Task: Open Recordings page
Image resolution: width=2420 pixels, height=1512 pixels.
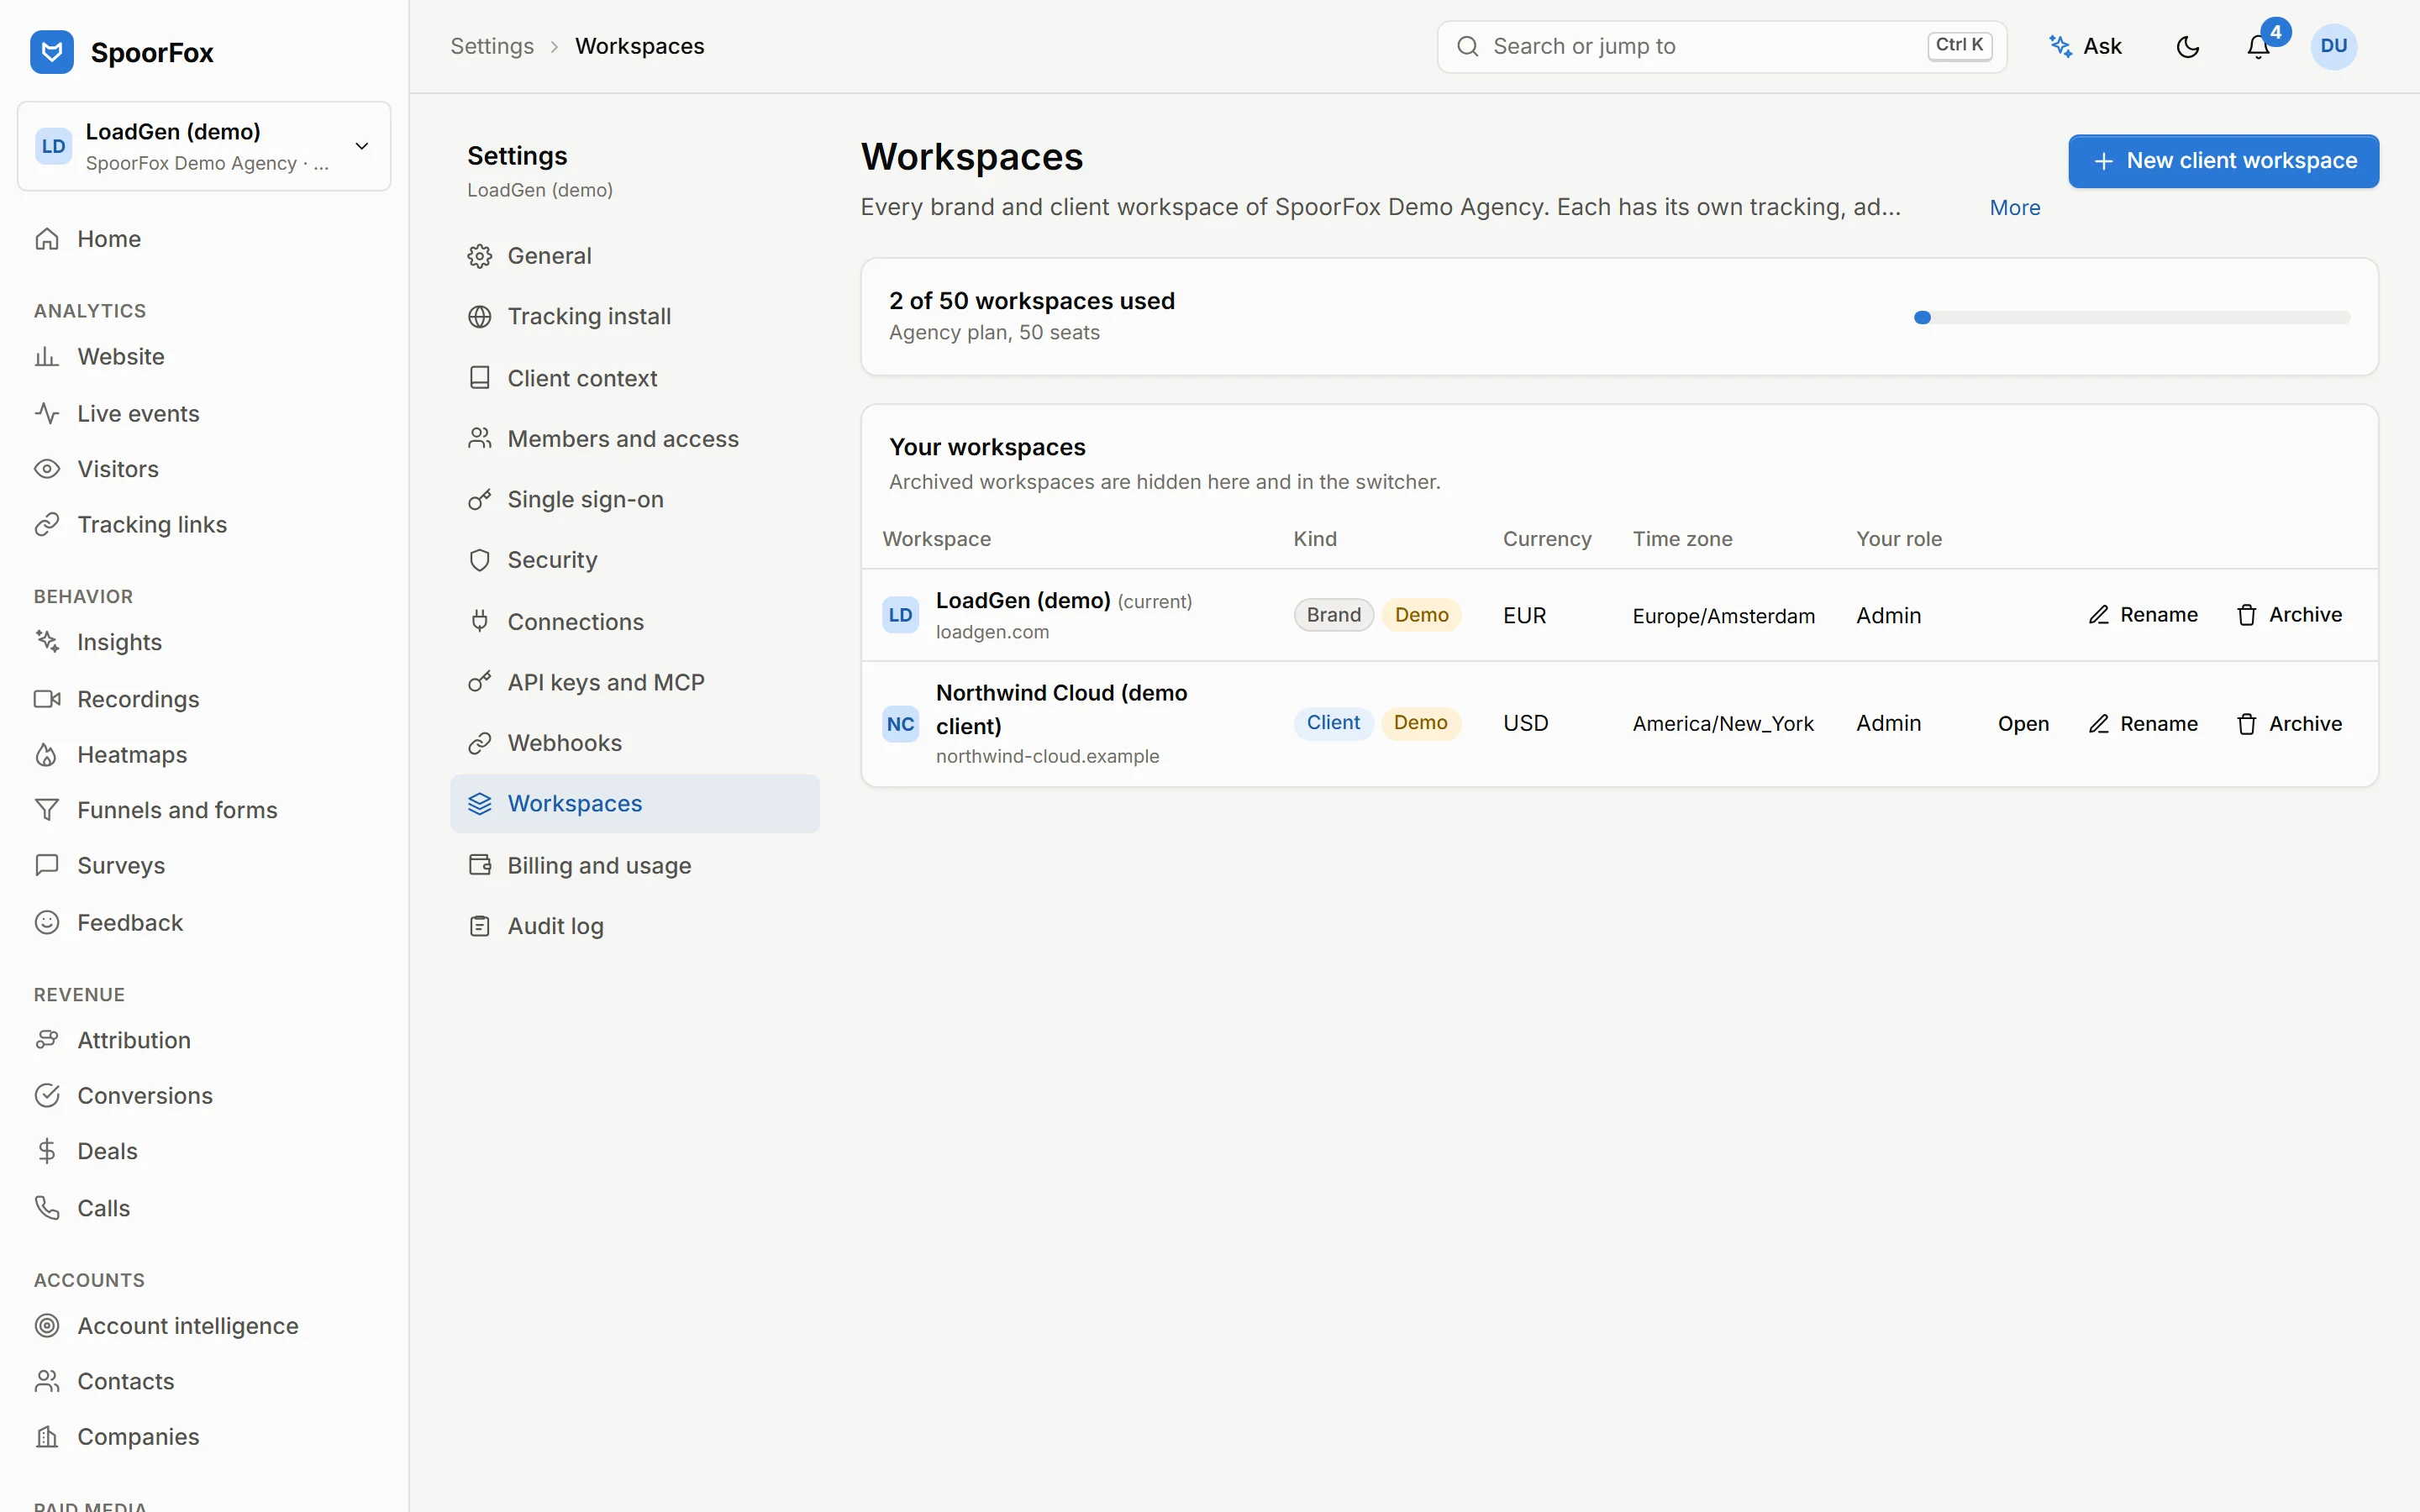Action: click(x=204, y=699)
